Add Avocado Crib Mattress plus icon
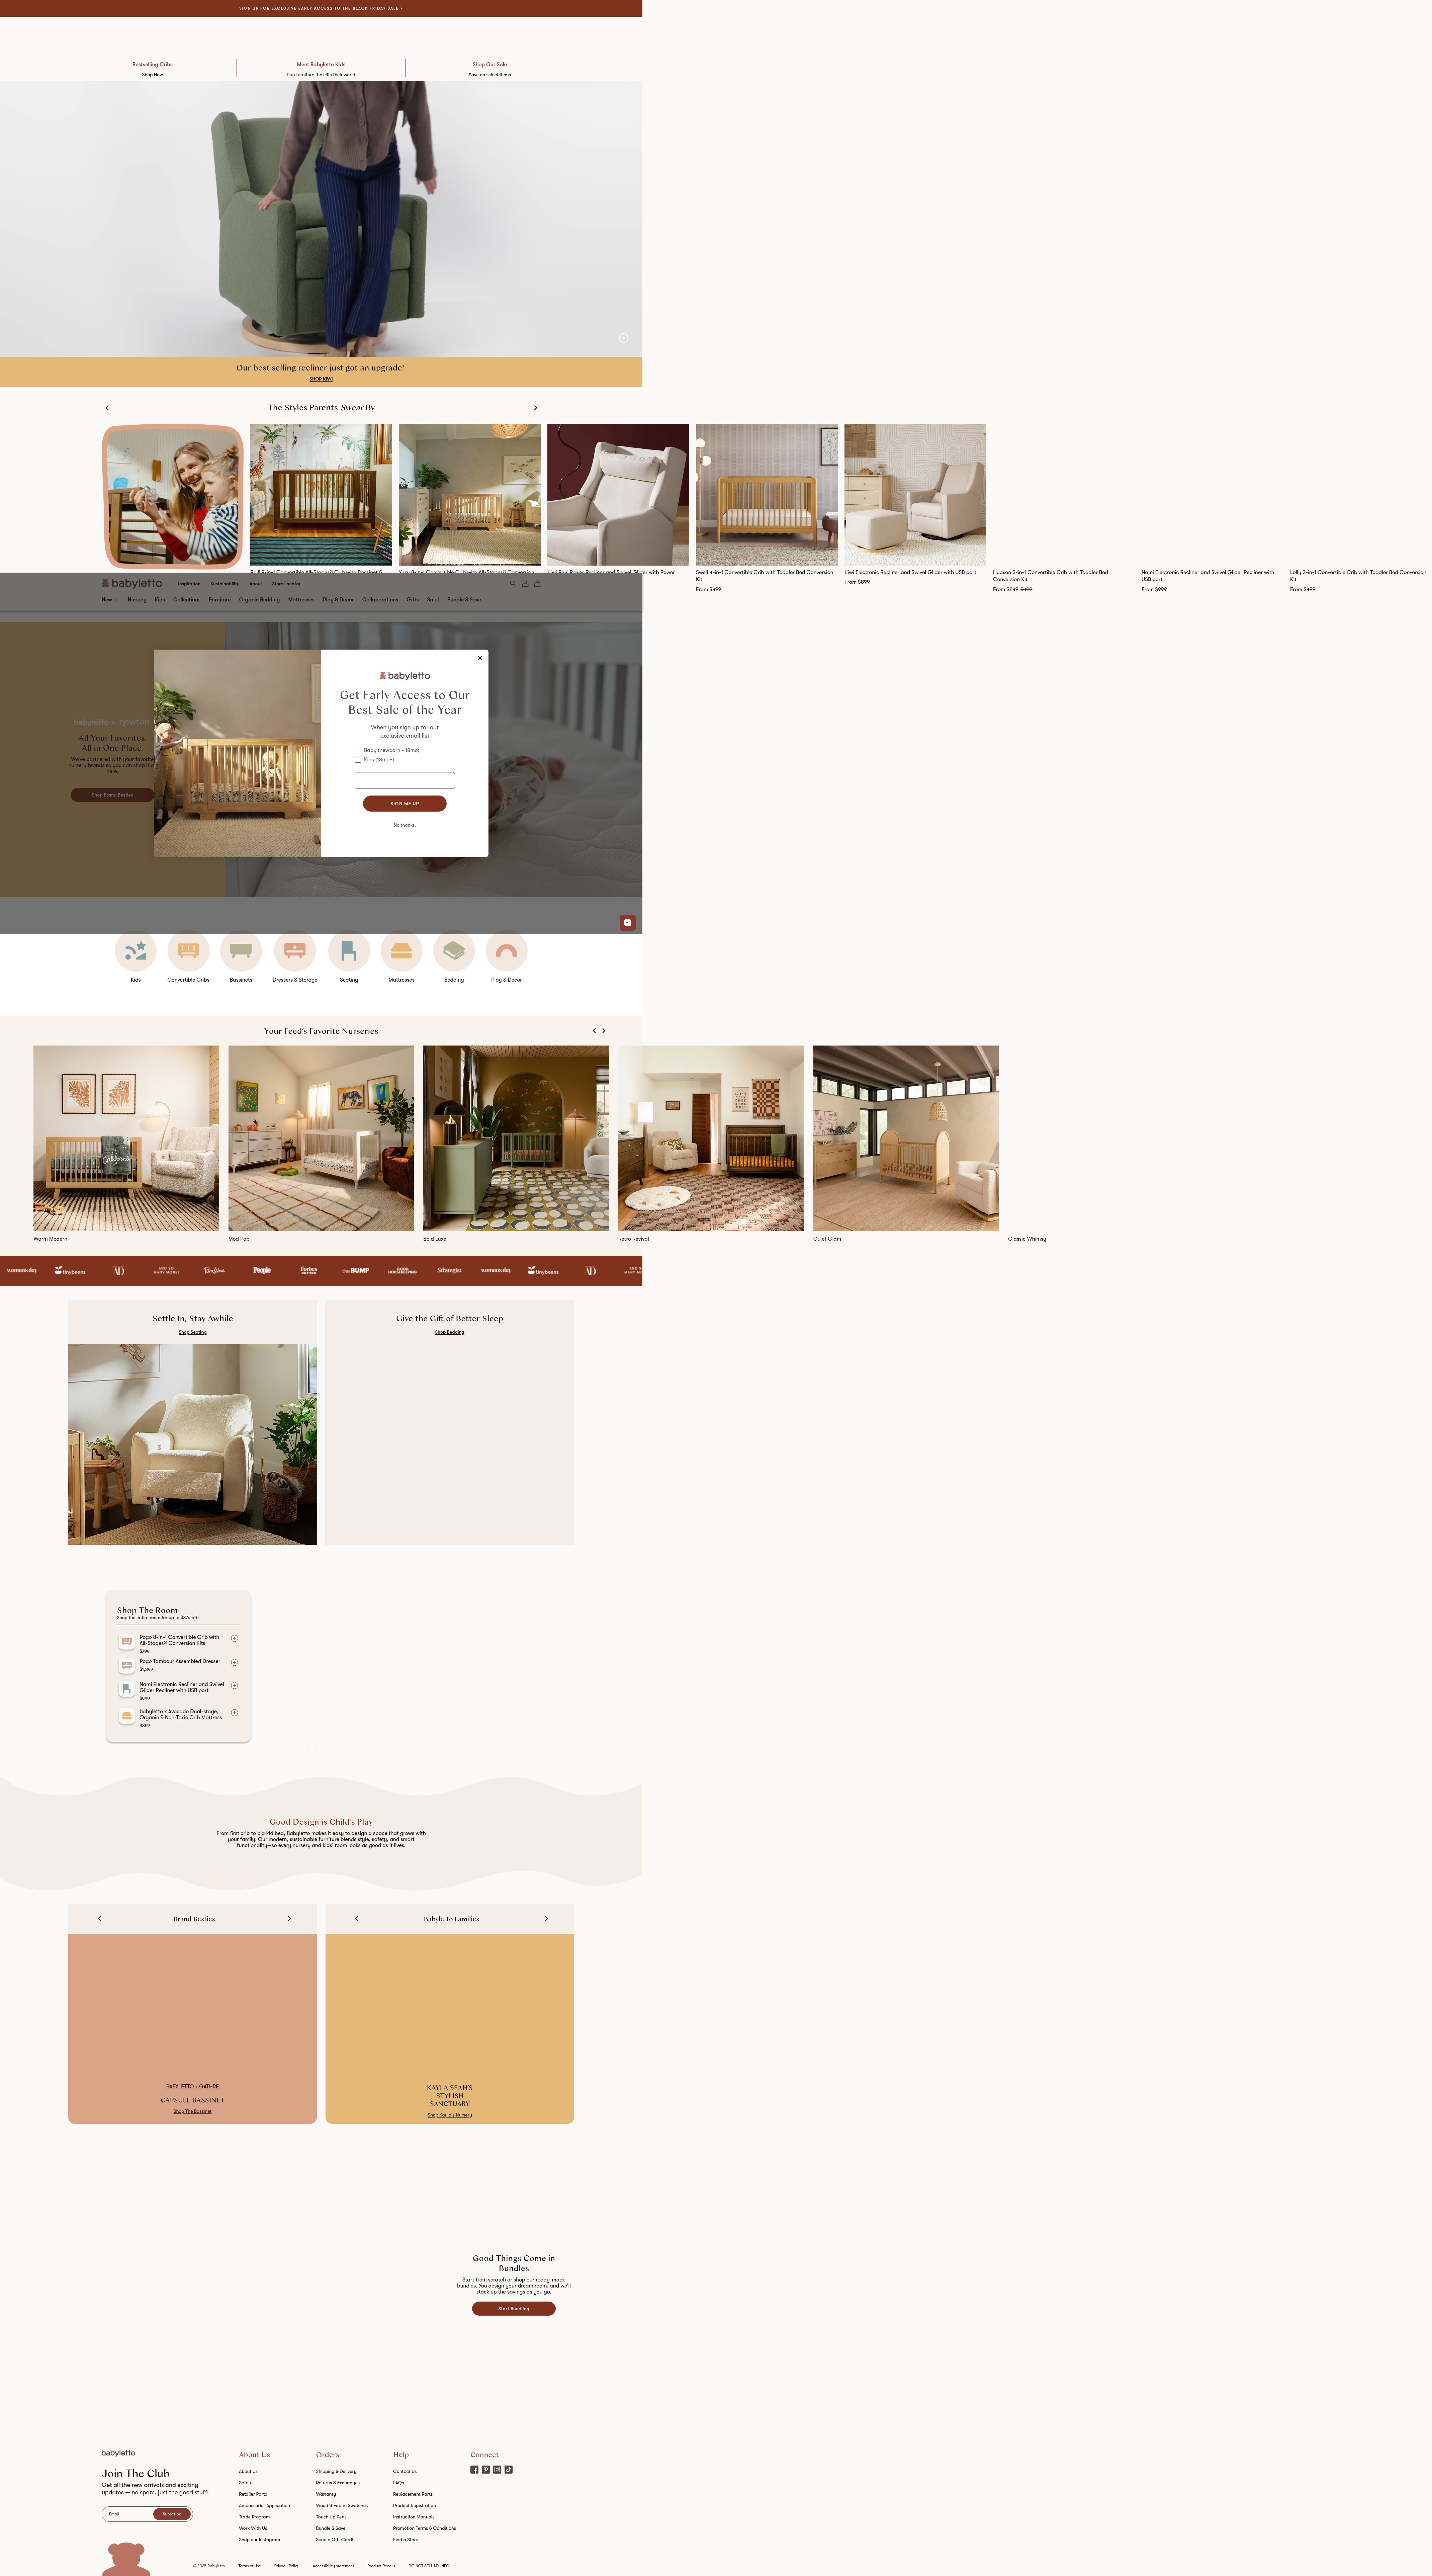This screenshot has height=2576, width=1432. (235, 1713)
